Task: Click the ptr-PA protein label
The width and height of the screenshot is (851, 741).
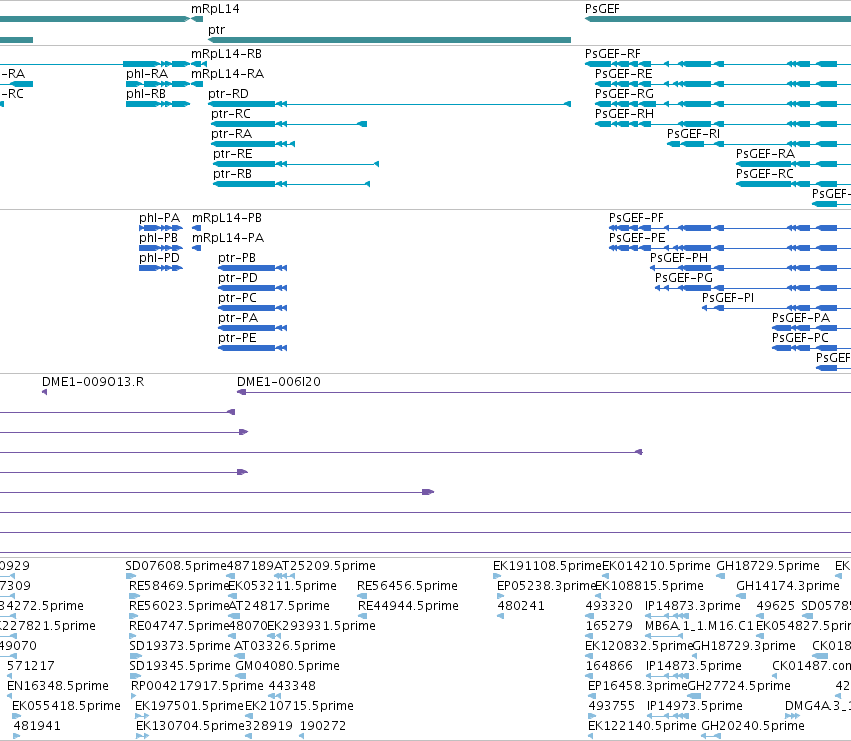Action: [x=238, y=318]
